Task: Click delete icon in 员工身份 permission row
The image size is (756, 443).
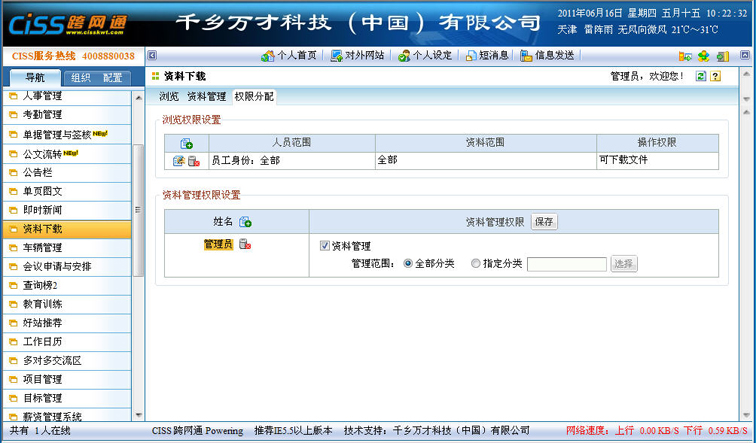Action: click(x=193, y=161)
